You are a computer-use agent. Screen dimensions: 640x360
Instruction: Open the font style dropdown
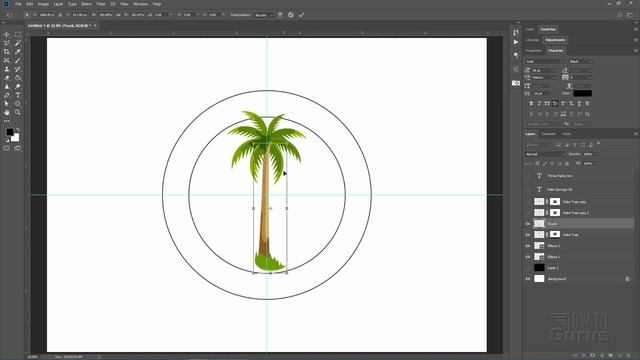click(580, 61)
